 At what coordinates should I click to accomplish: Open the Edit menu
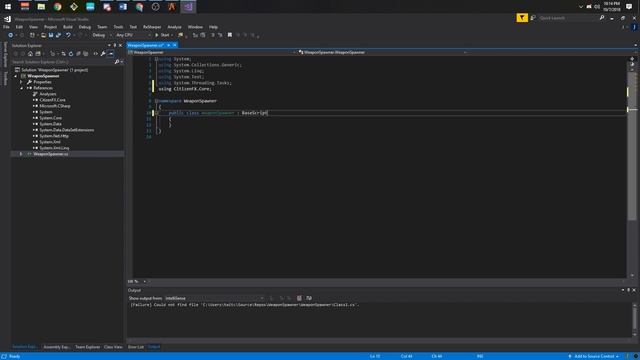(19, 27)
